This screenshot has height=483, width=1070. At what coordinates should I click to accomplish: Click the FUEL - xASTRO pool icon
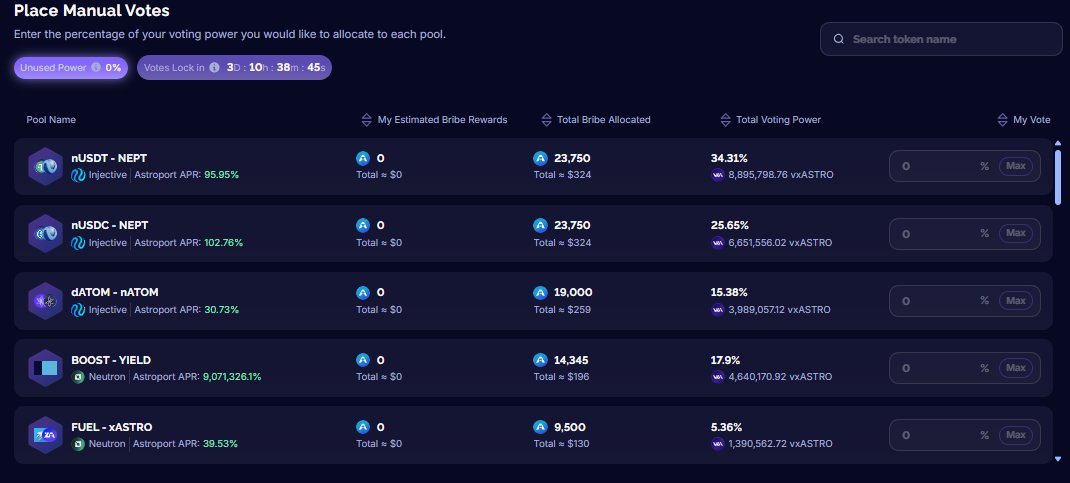[46, 435]
